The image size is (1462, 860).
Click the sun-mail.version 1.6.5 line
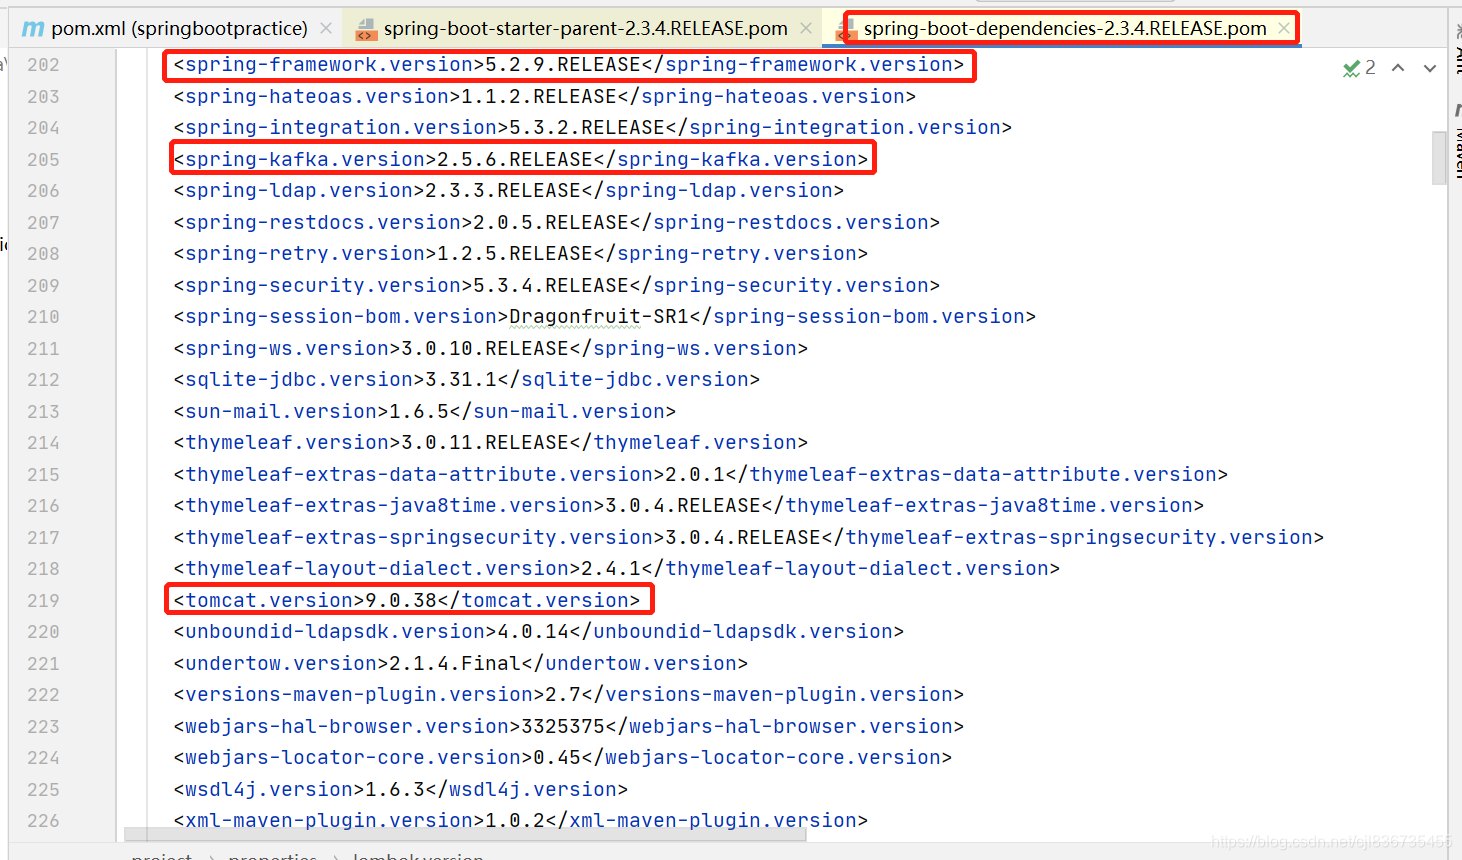coord(425,412)
